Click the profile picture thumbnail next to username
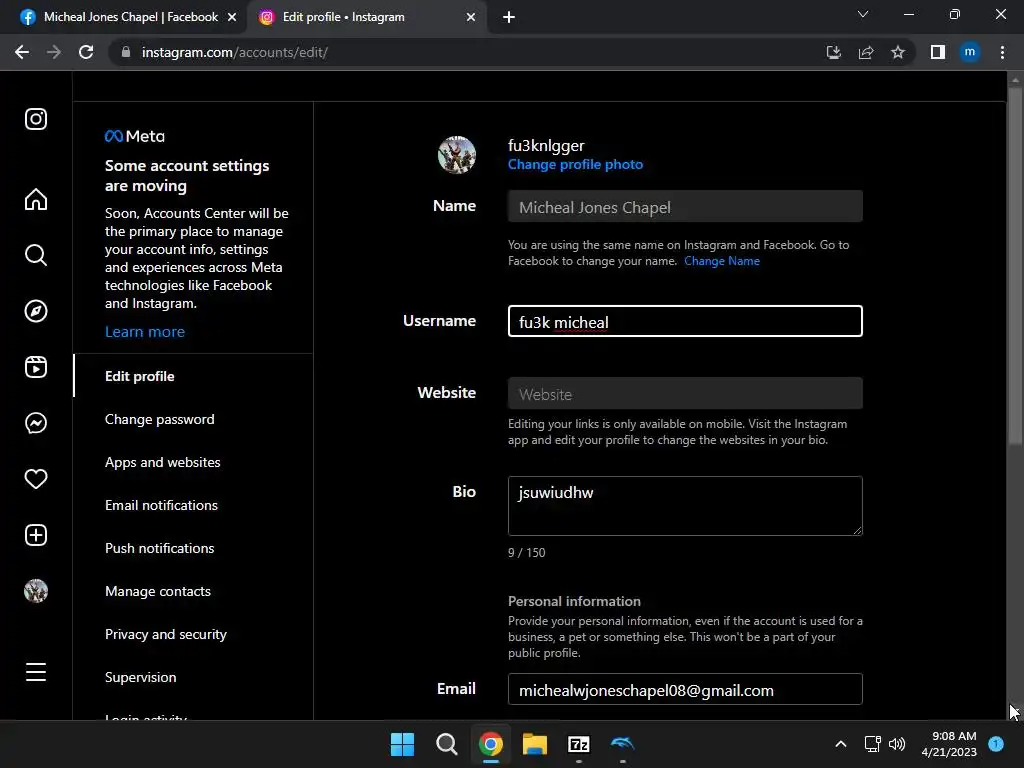1024x768 pixels. [456, 155]
